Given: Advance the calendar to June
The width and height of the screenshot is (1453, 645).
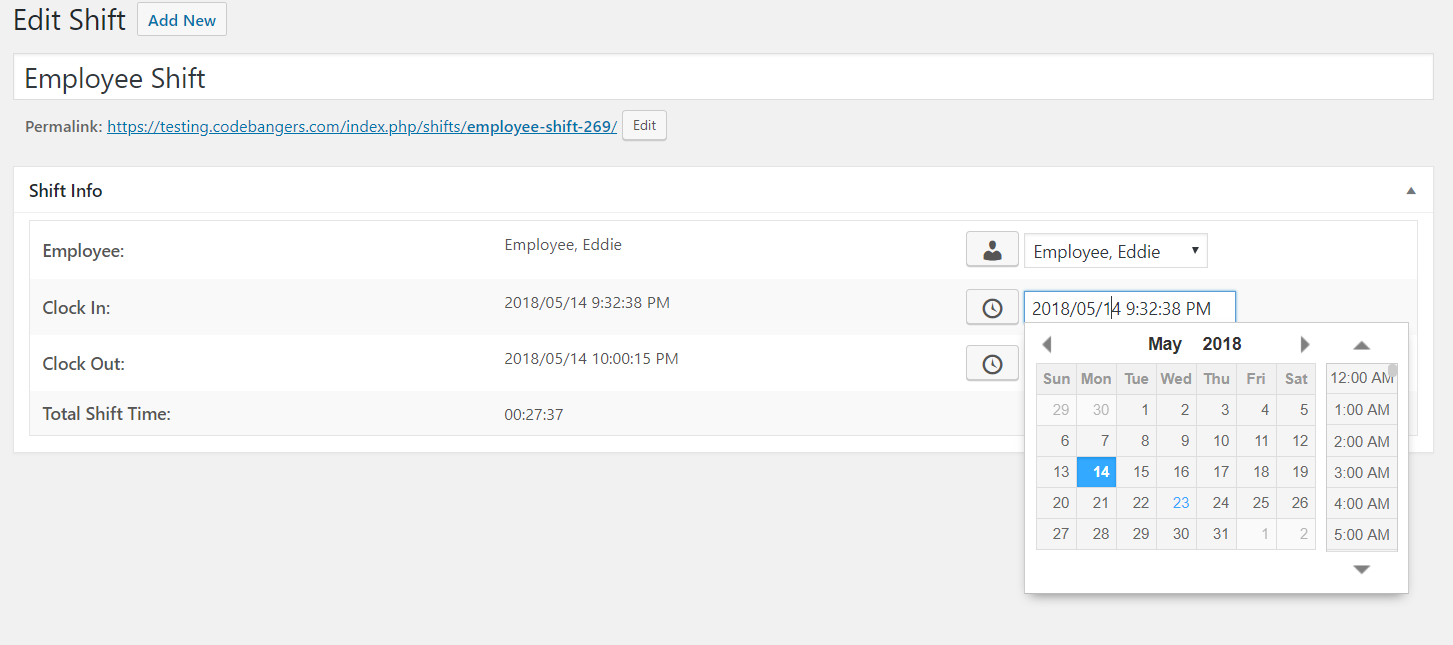Looking at the screenshot, I should tap(1305, 343).
